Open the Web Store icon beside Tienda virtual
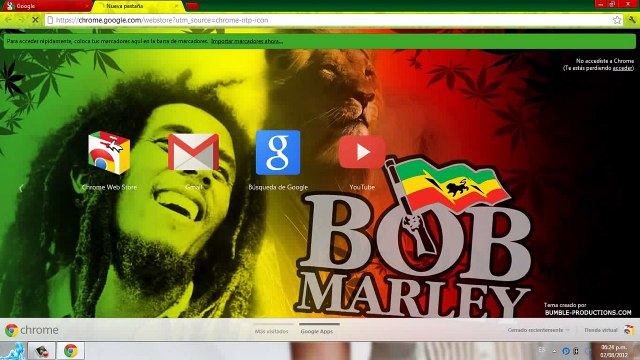The image size is (640, 360). click(x=629, y=330)
